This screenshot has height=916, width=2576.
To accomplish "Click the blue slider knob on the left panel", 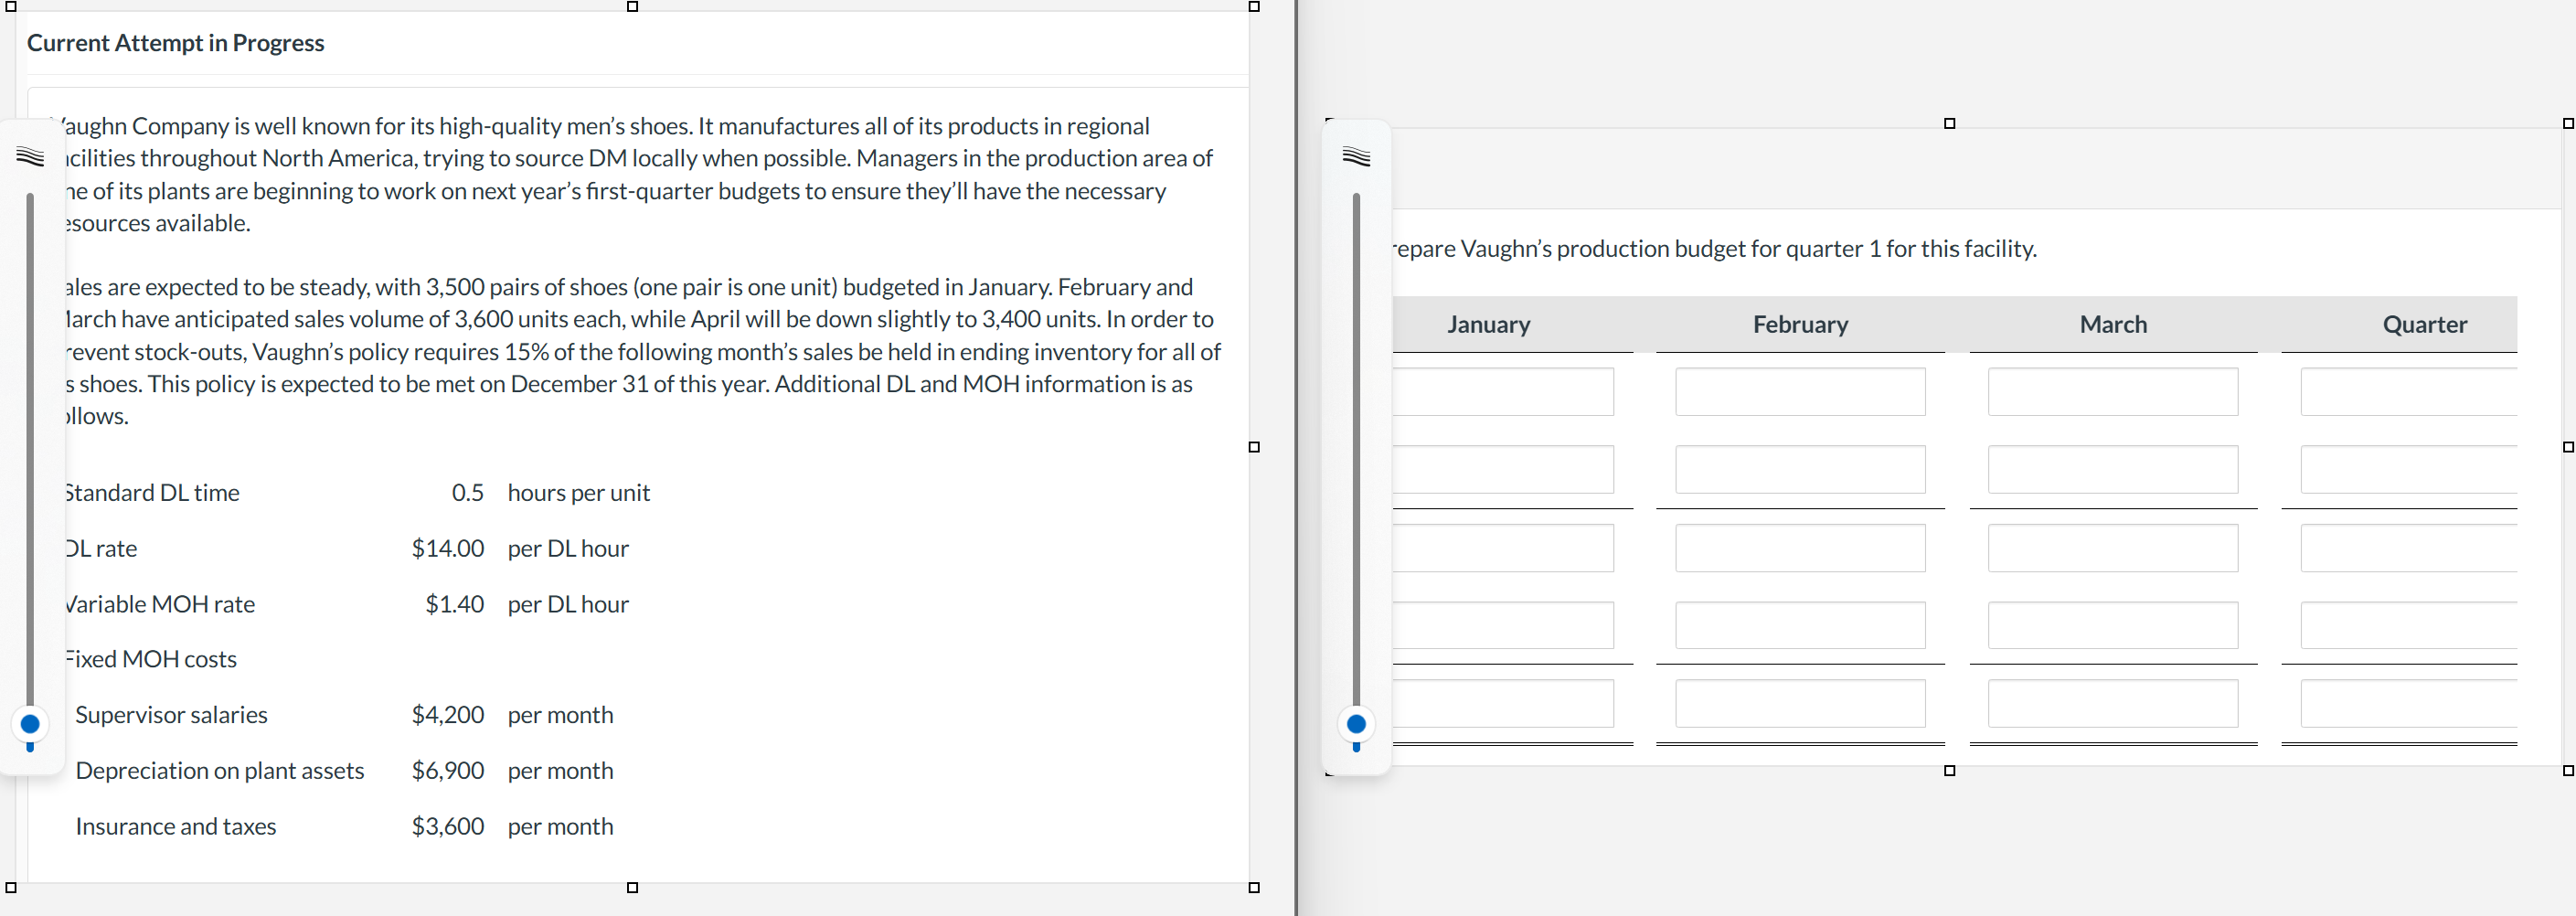I will 30,724.
